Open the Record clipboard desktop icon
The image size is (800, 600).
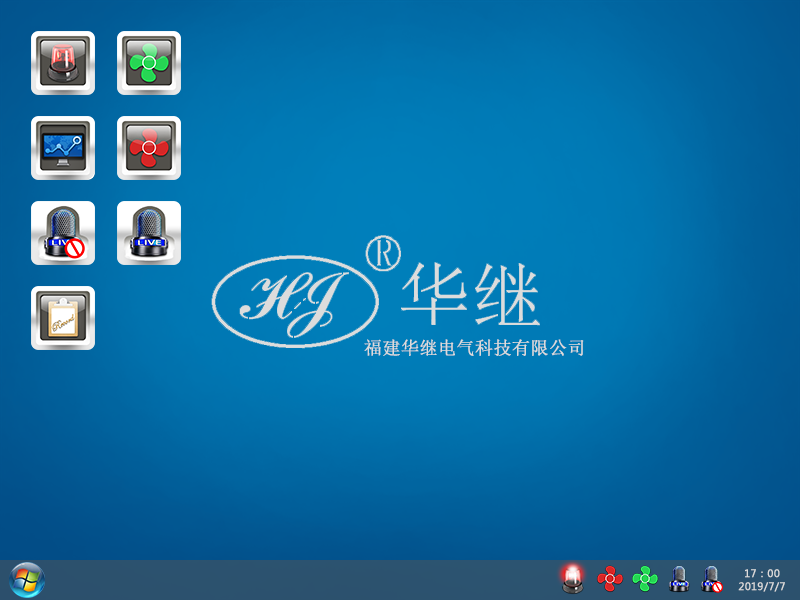tap(63, 318)
